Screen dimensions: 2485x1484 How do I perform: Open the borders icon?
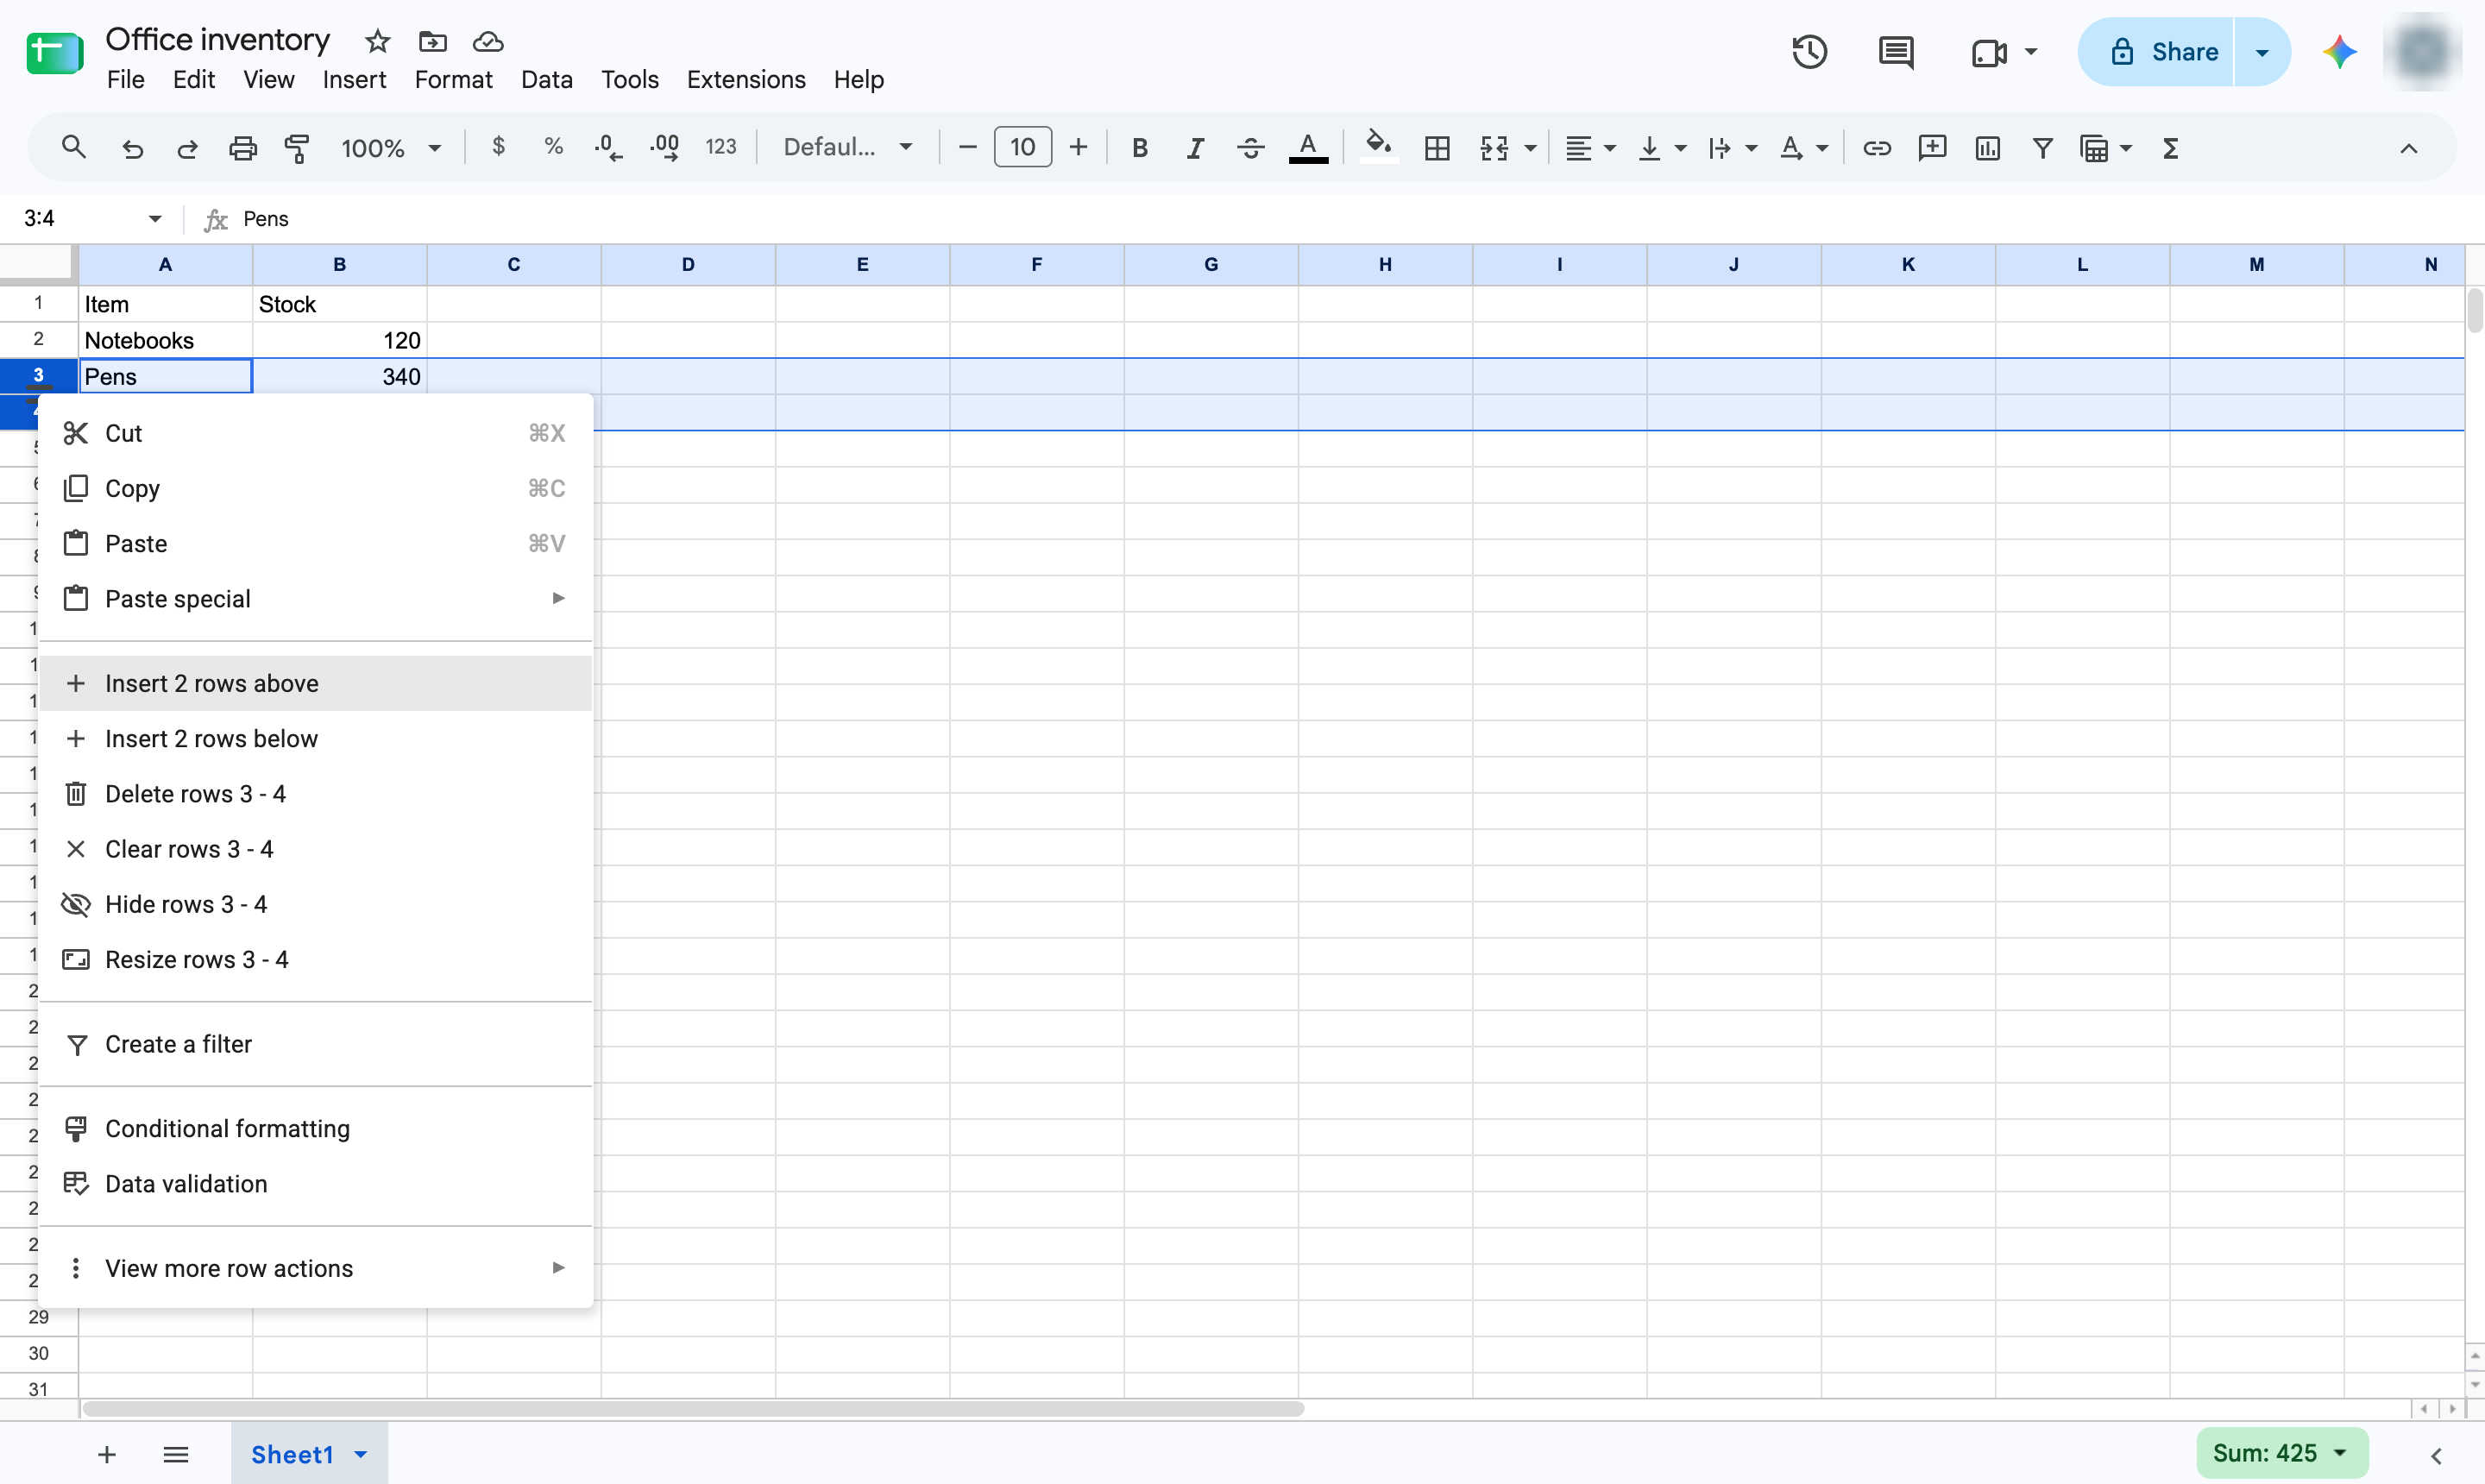click(x=1437, y=148)
